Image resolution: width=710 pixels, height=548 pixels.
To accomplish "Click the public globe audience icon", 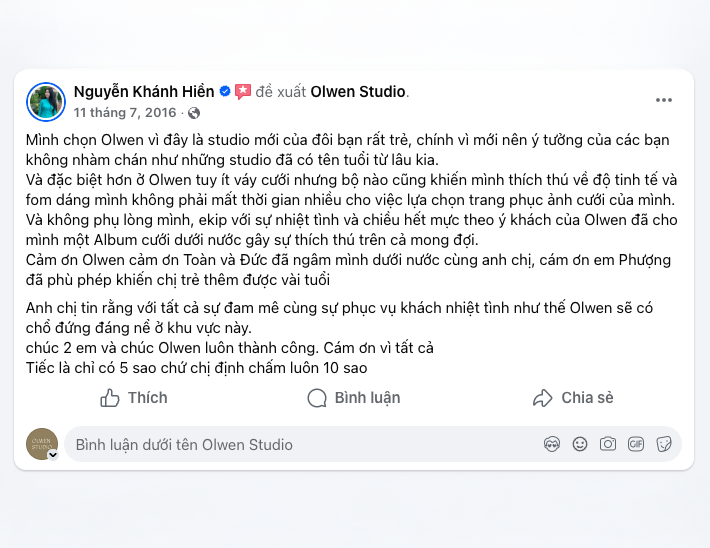I will 194,113.
